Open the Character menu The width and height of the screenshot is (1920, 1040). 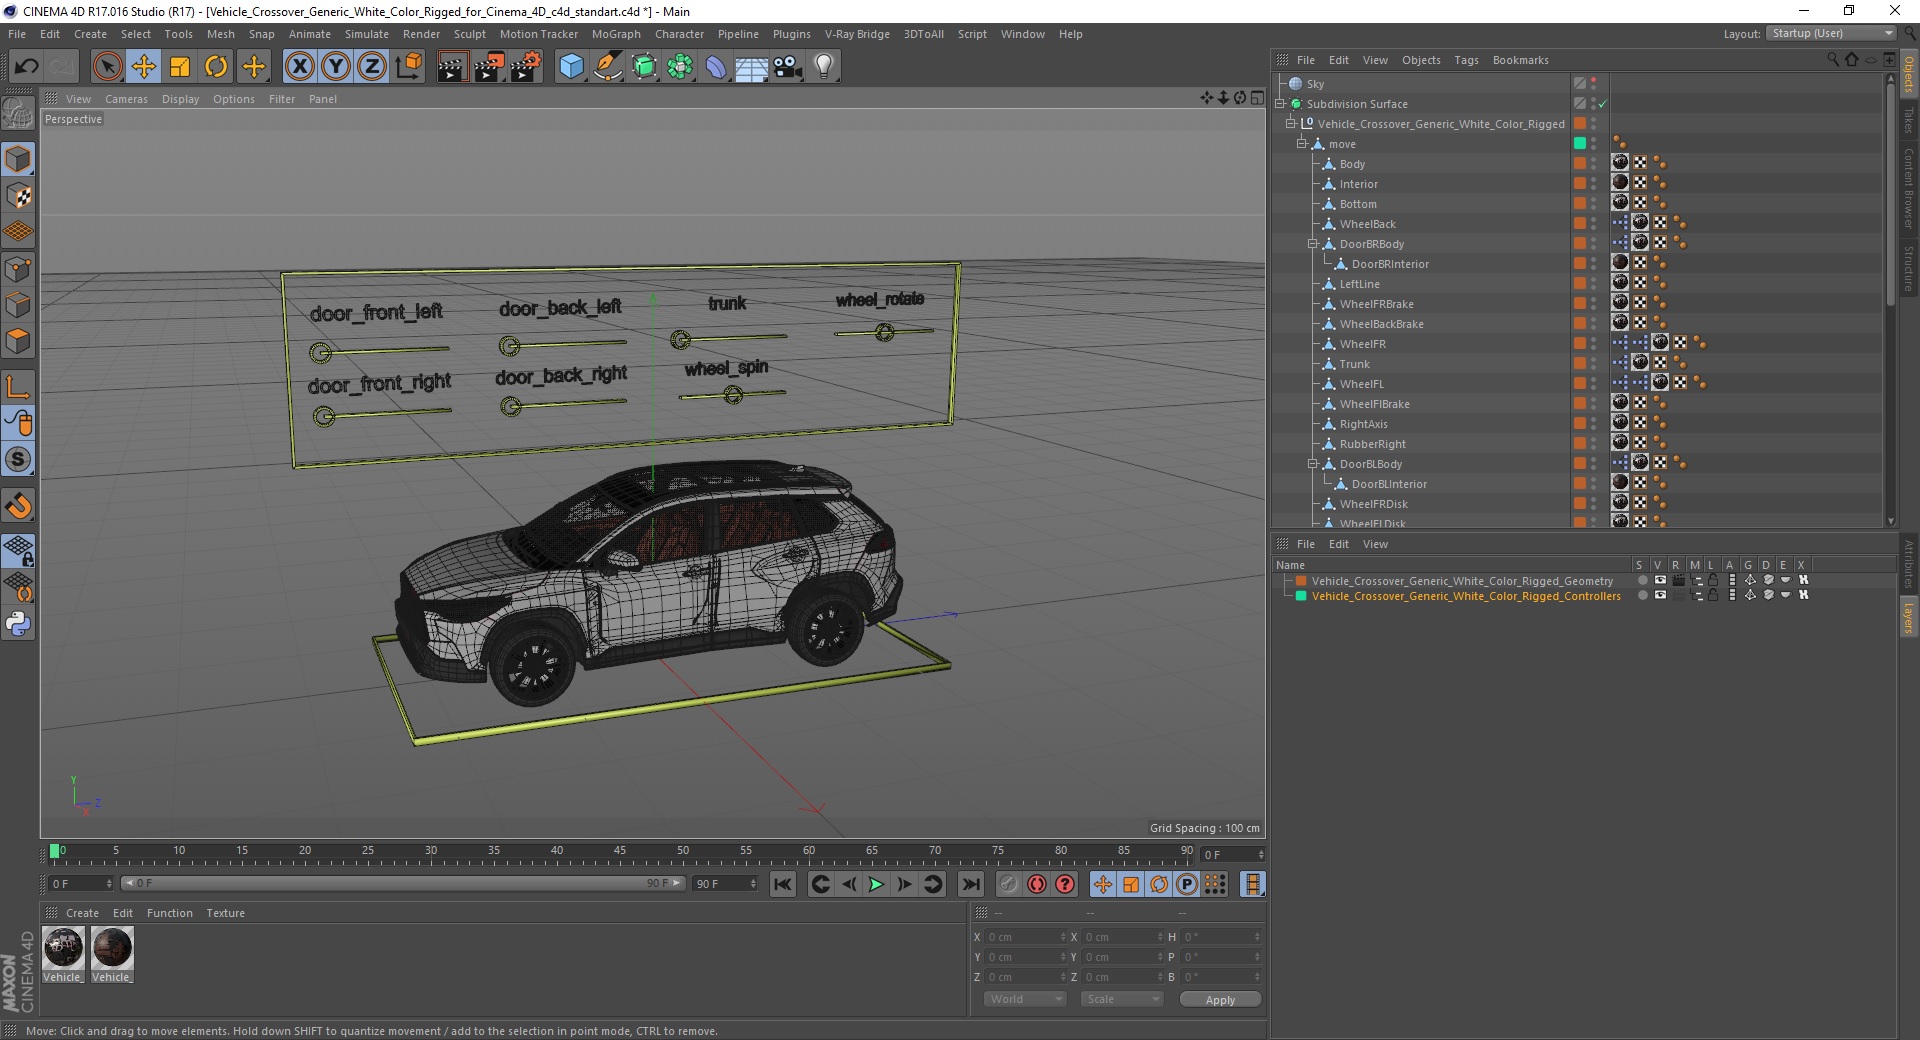coord(679,34)
